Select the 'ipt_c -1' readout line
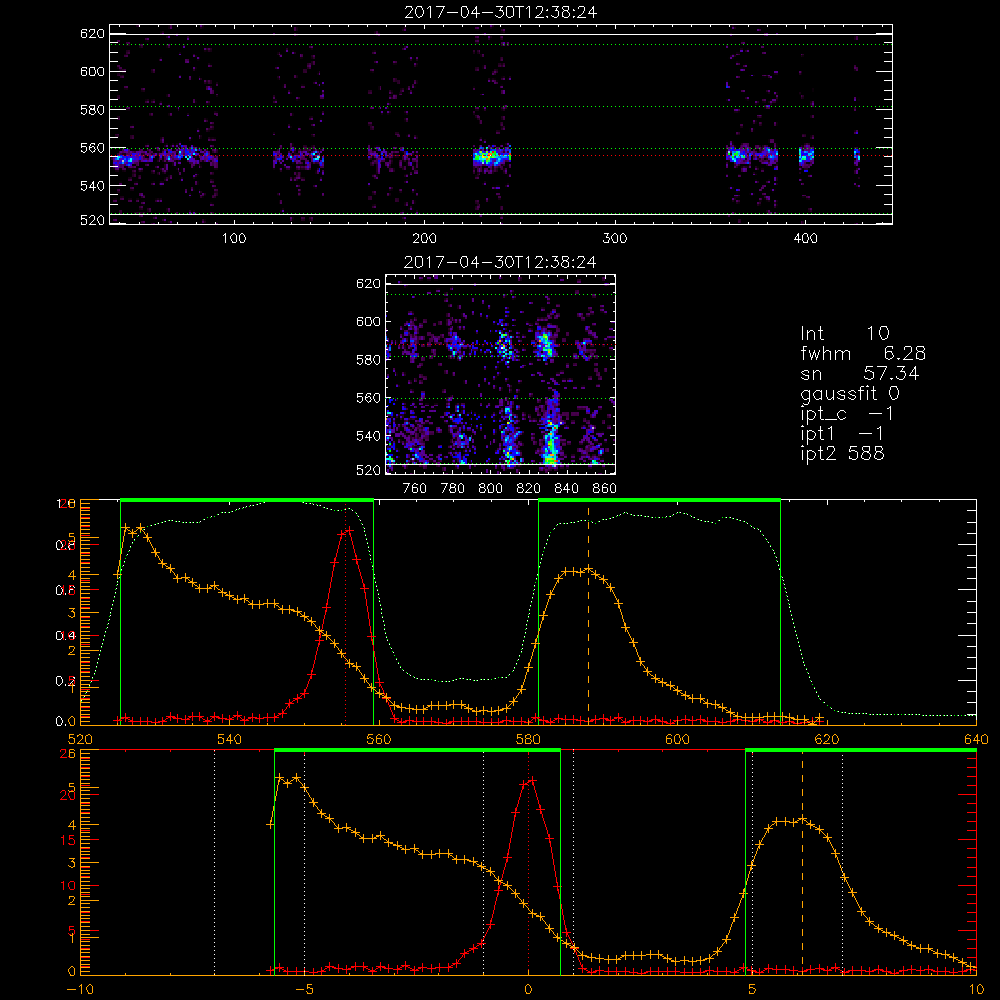This screenshot has width=1000, height=1000. pos(847,414)
